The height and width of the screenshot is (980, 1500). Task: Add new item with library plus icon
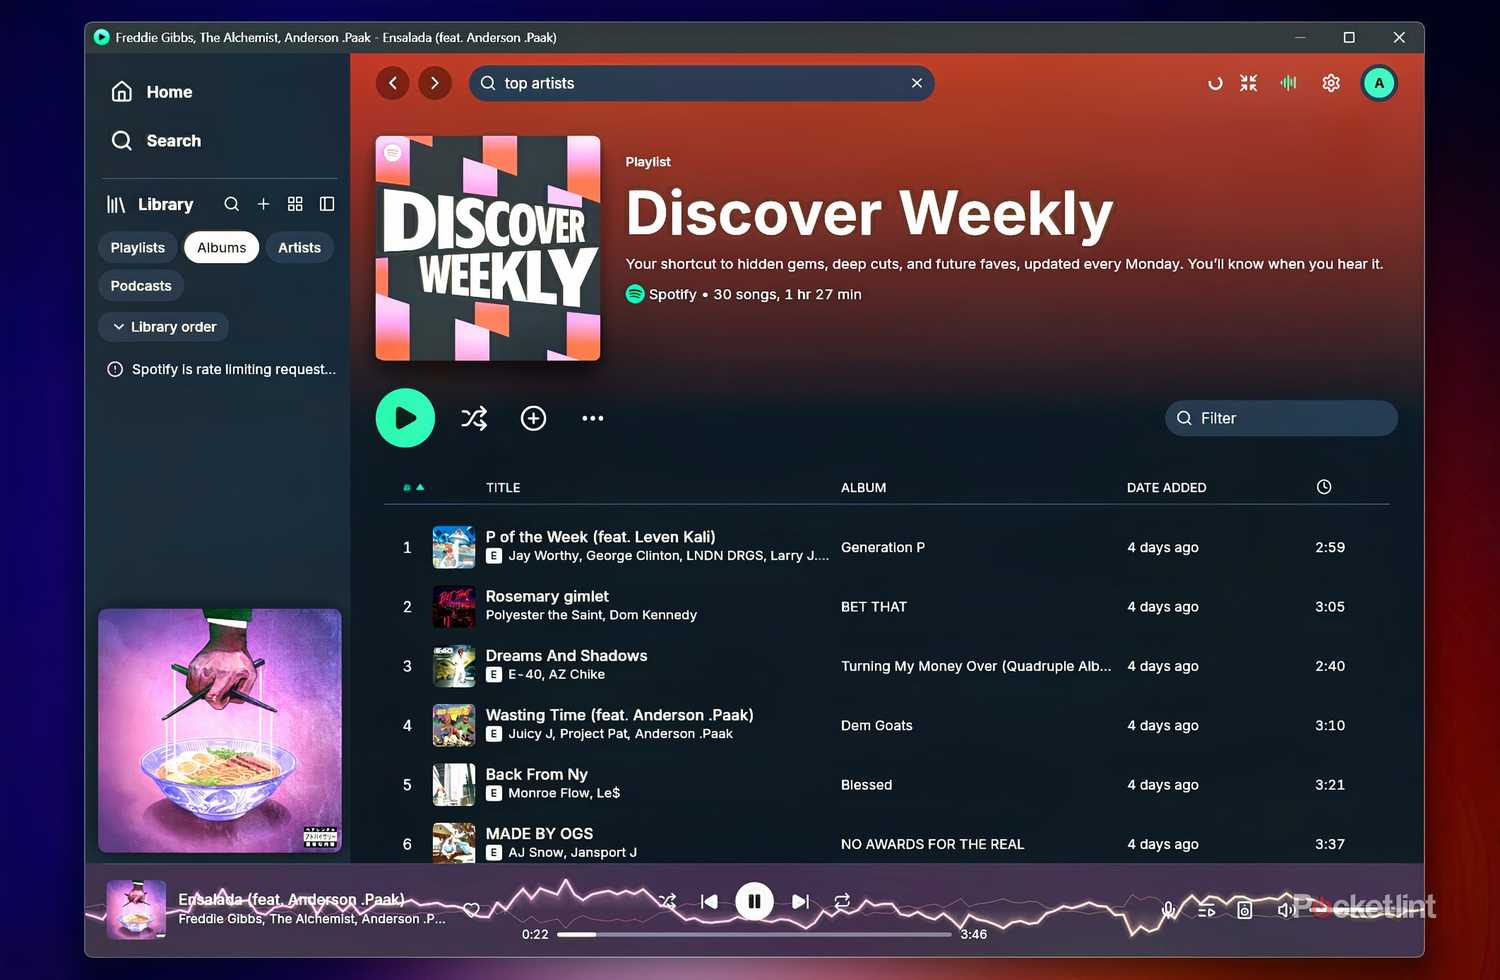tap(263, 204)
